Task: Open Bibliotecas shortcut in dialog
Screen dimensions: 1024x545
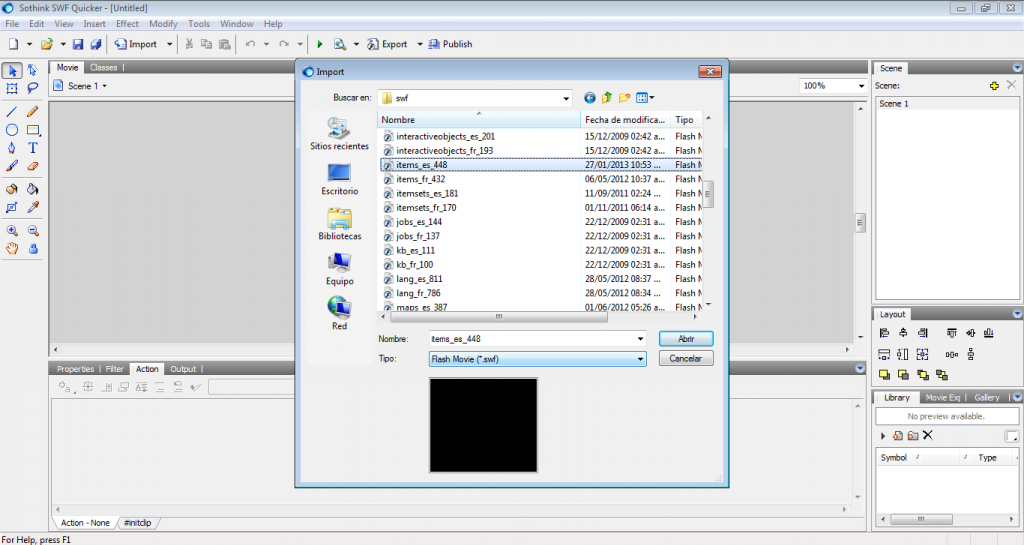Action: pos(339,224)
